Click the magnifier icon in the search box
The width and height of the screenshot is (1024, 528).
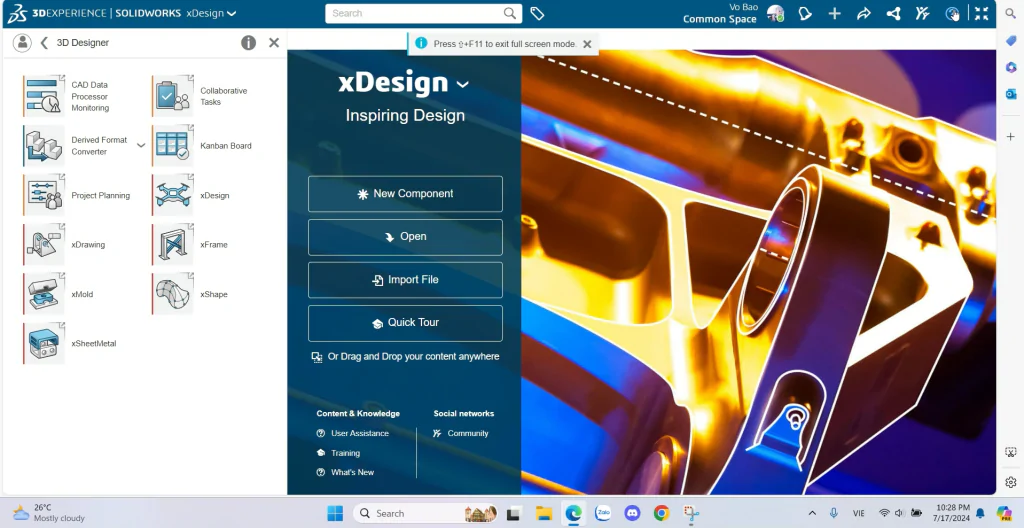tap(509, 13)
